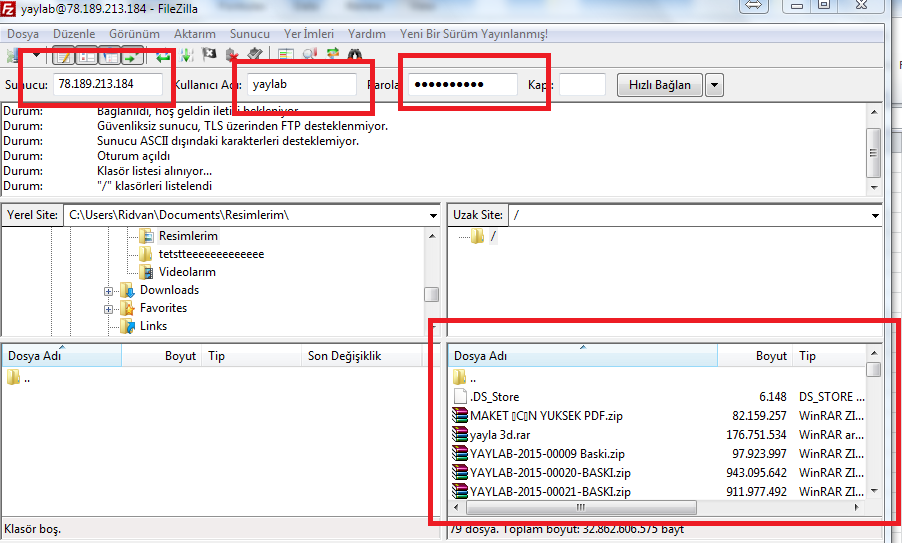Click the reconnect to last server icon
Screen dimensions: 902x543
[255, 55]
